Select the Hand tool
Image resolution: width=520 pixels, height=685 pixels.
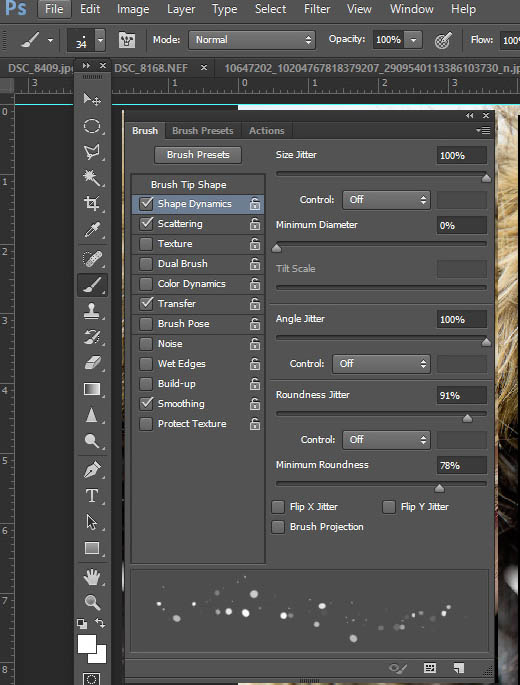pyautogui.click(x=92, y=577)
